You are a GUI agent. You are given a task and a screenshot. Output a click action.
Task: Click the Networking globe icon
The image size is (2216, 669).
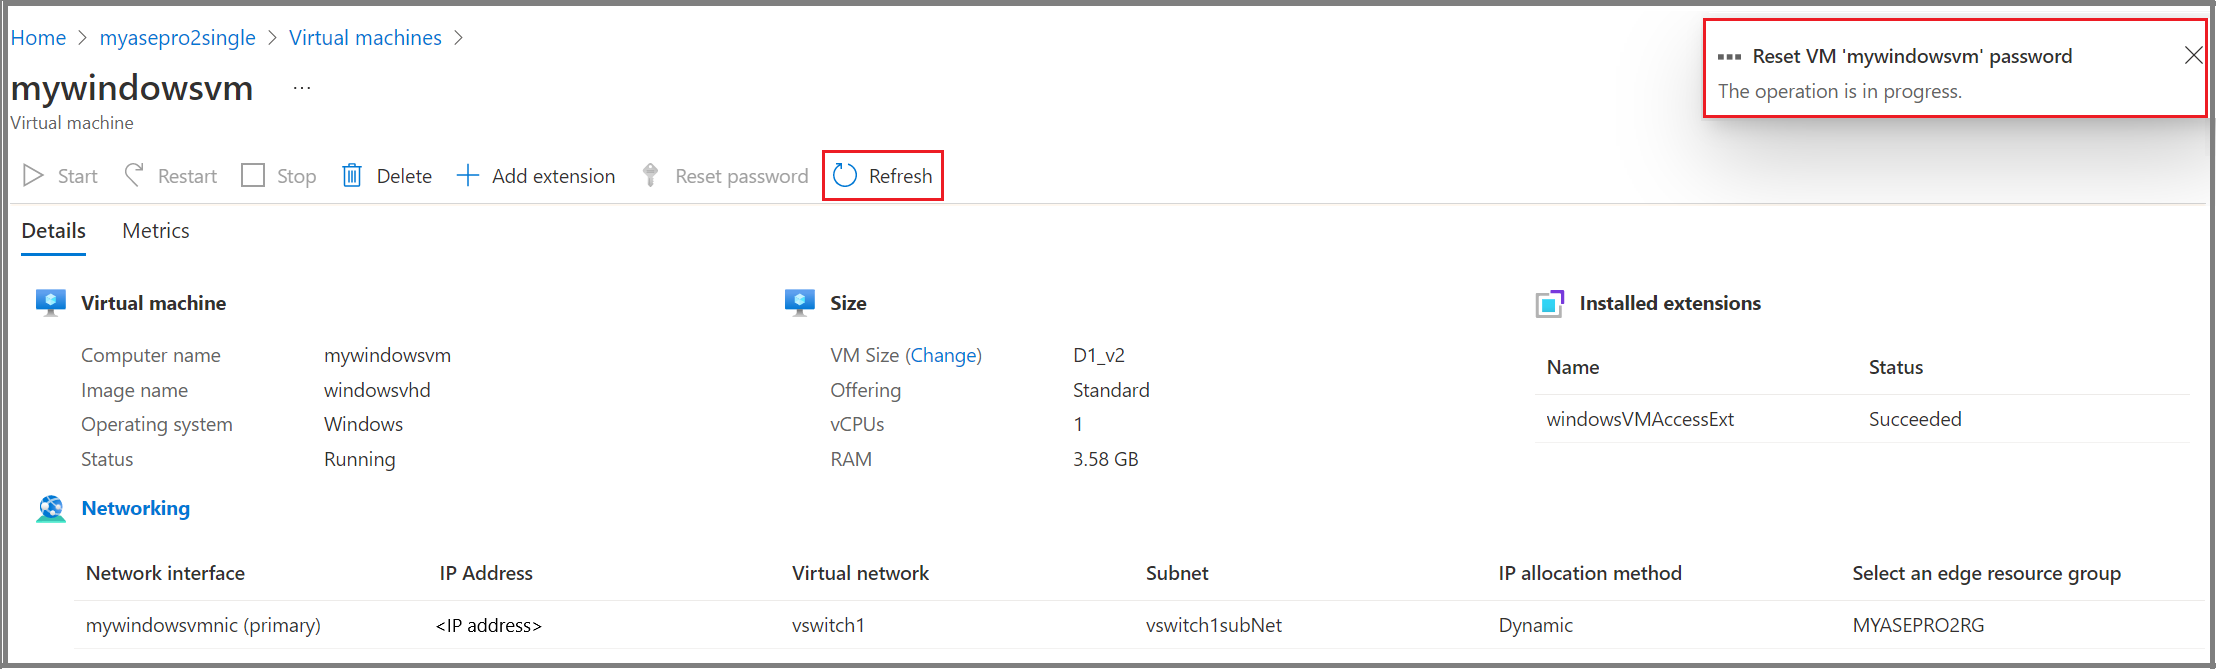click(50, 508)
